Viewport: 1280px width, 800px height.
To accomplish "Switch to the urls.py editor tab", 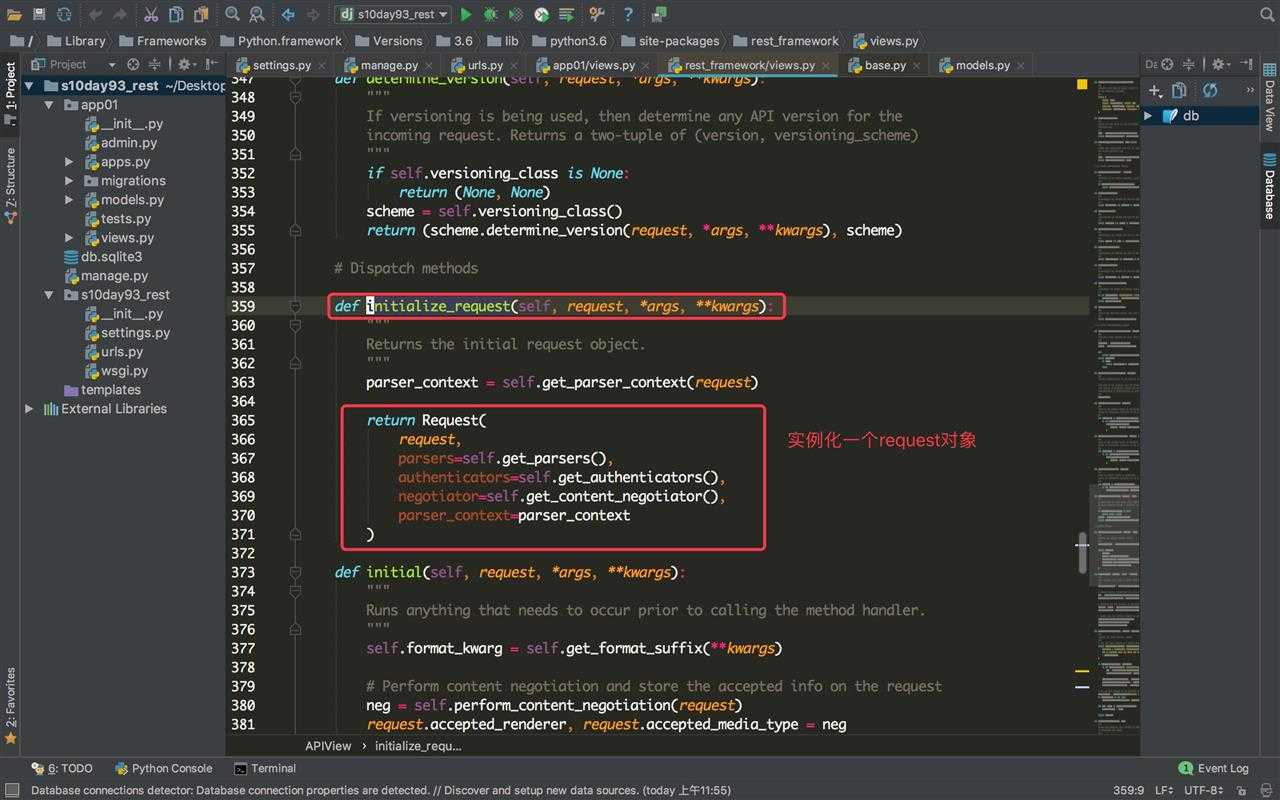I will click(485, 65).
